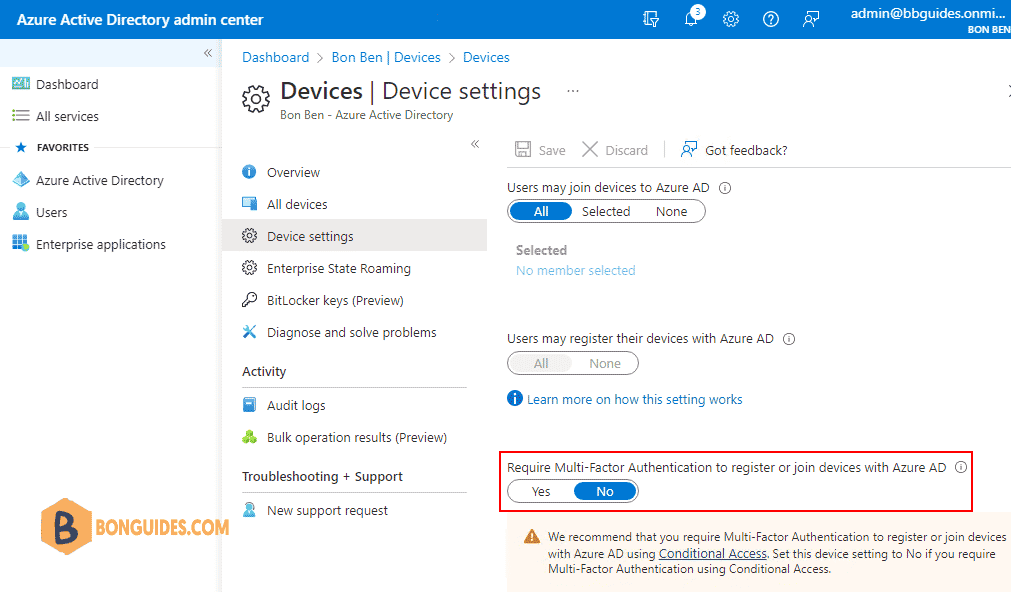Viewport: 1011px width, 592px height.
Task: Click the Enterprise applications grid icon
Action: tap(21, 243)
